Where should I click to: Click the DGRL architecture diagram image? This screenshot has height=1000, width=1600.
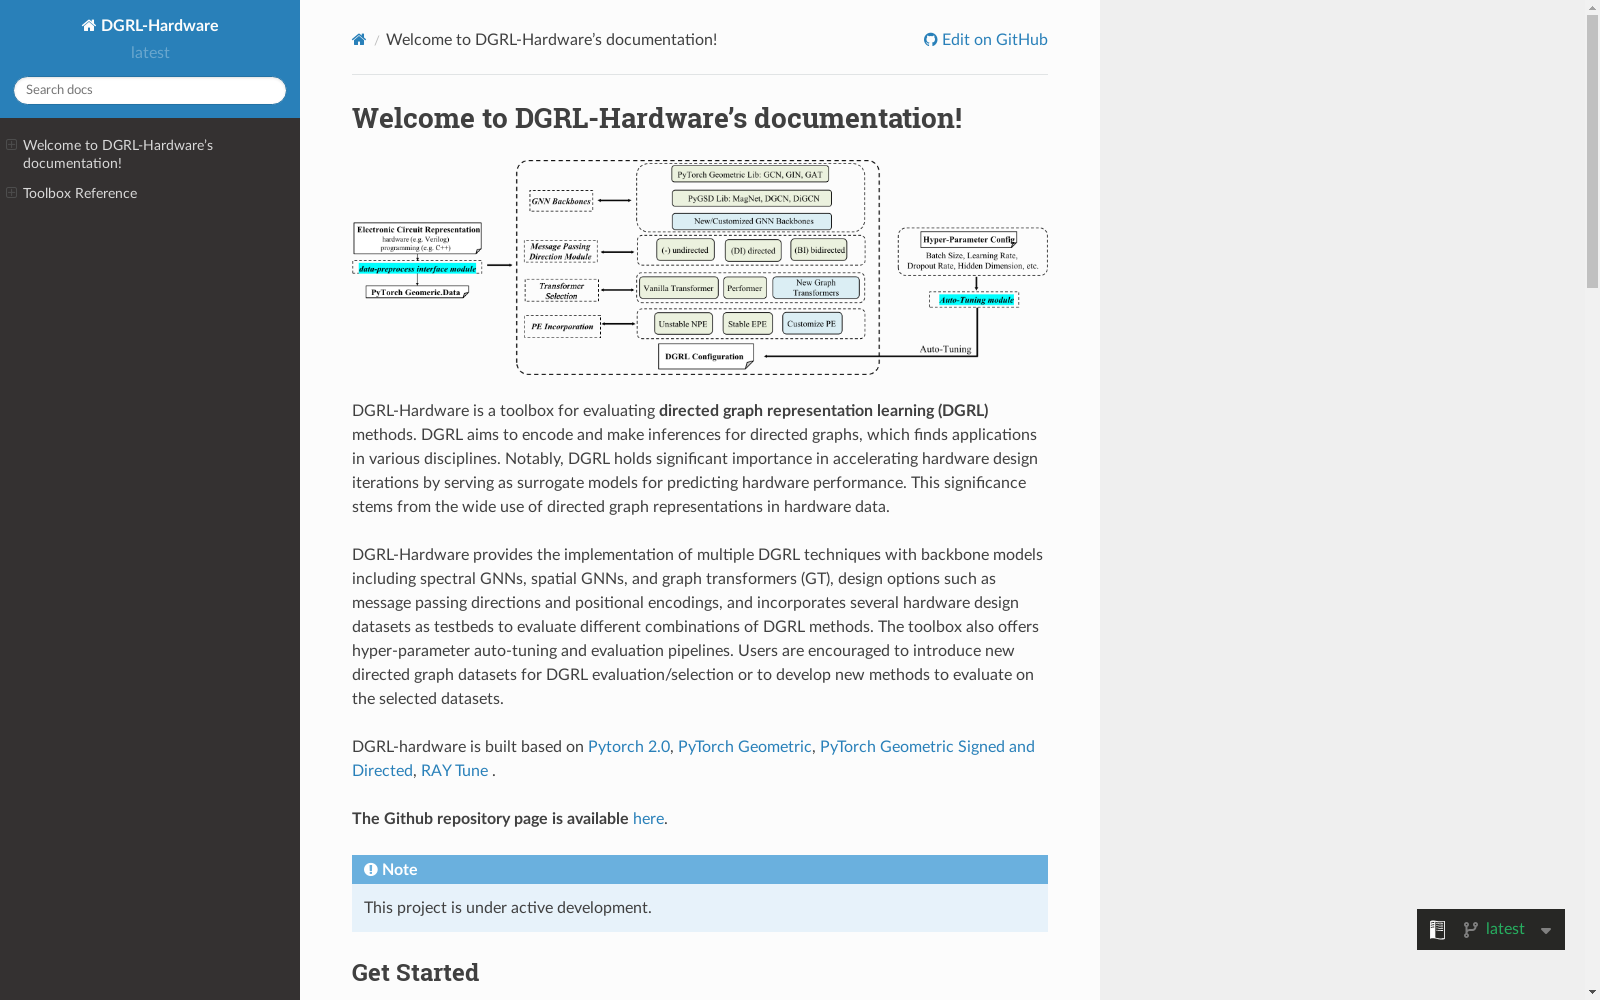tap(700, 267)
